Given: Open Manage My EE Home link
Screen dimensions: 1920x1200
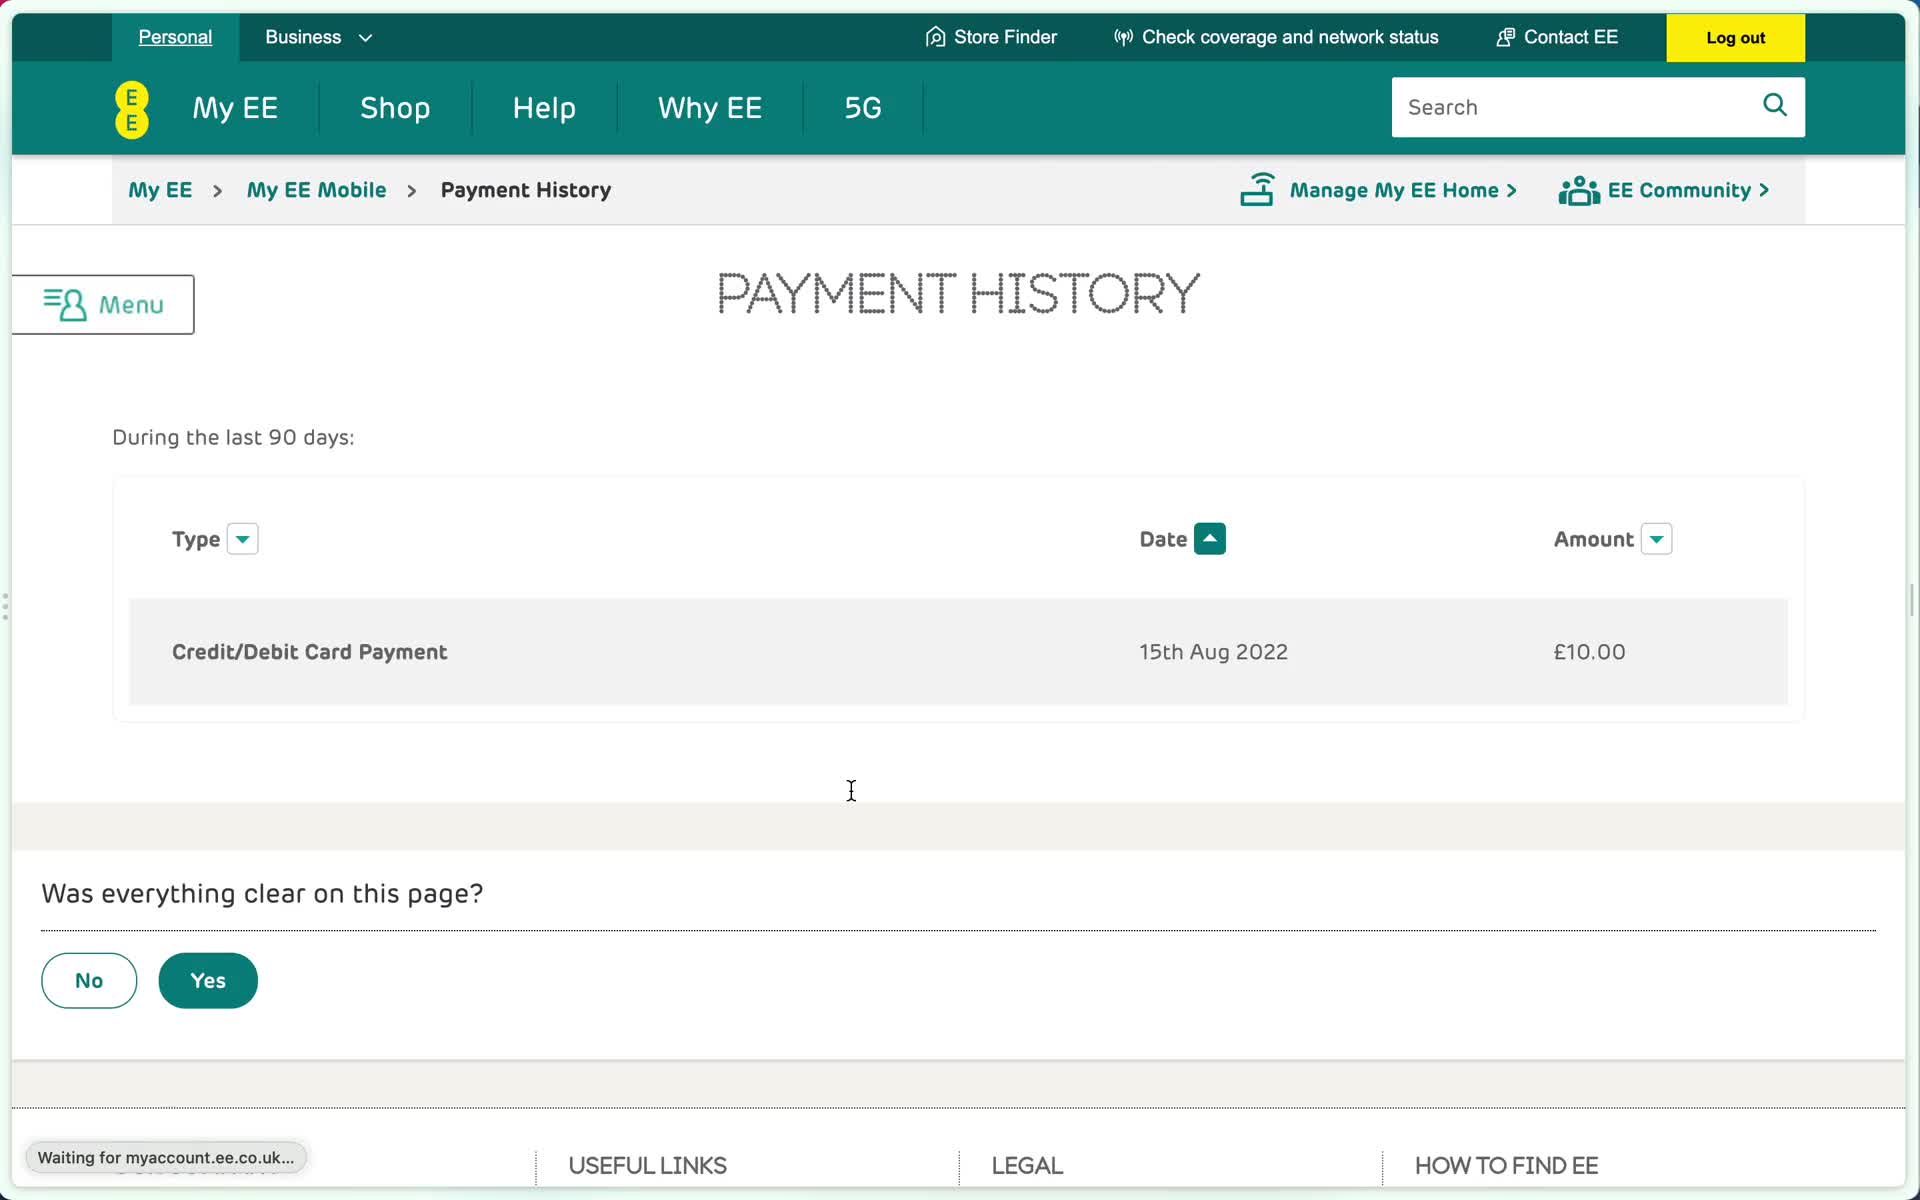Looking at the screenshot, I should pyautogui.click(x=1379, y=190).
